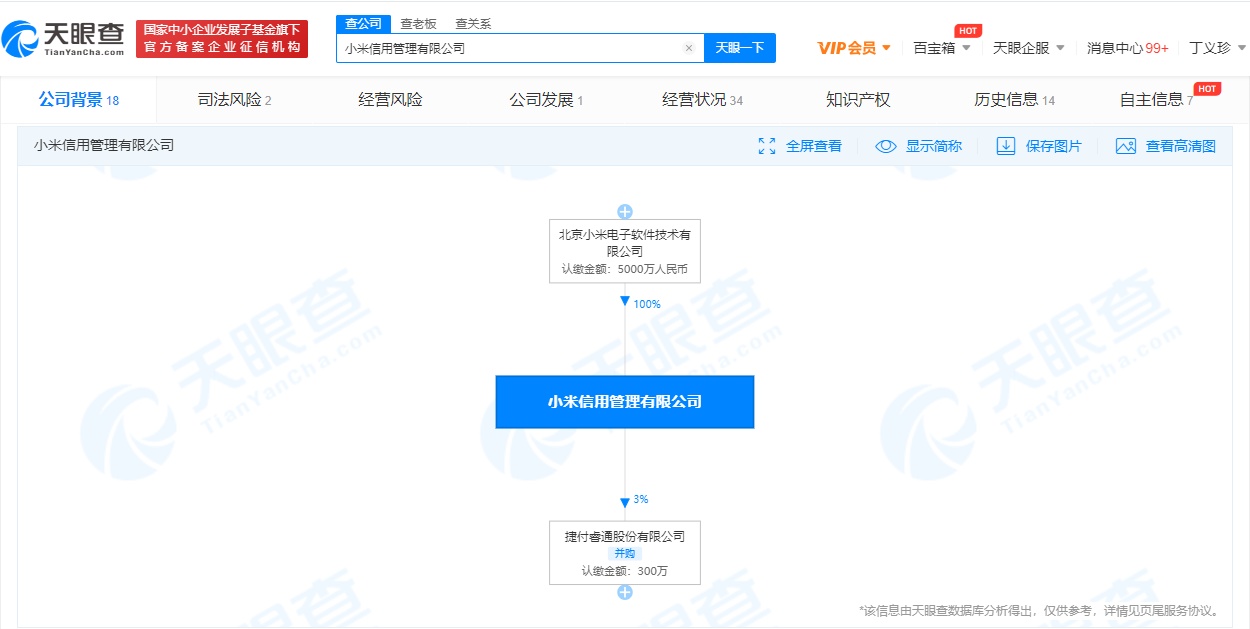The width and height of the screenshot is (1250, 629).
Task: Click the 显示简称 label
Action: (x=934, y=146)
